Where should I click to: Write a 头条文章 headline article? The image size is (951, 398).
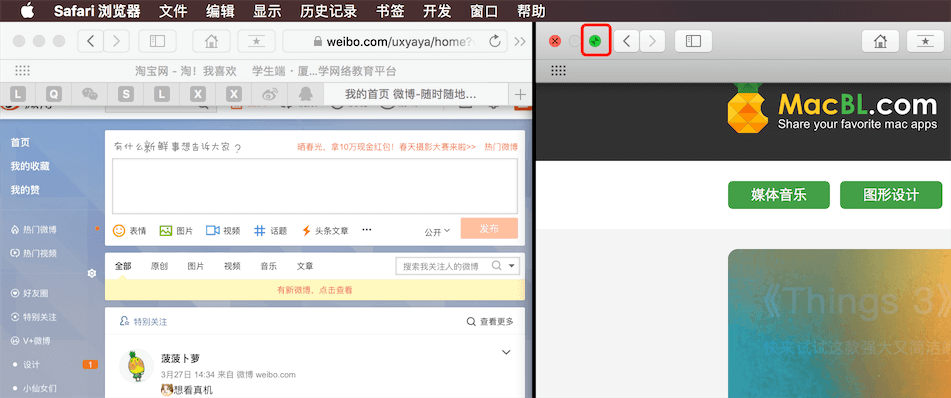click(325, 231)
